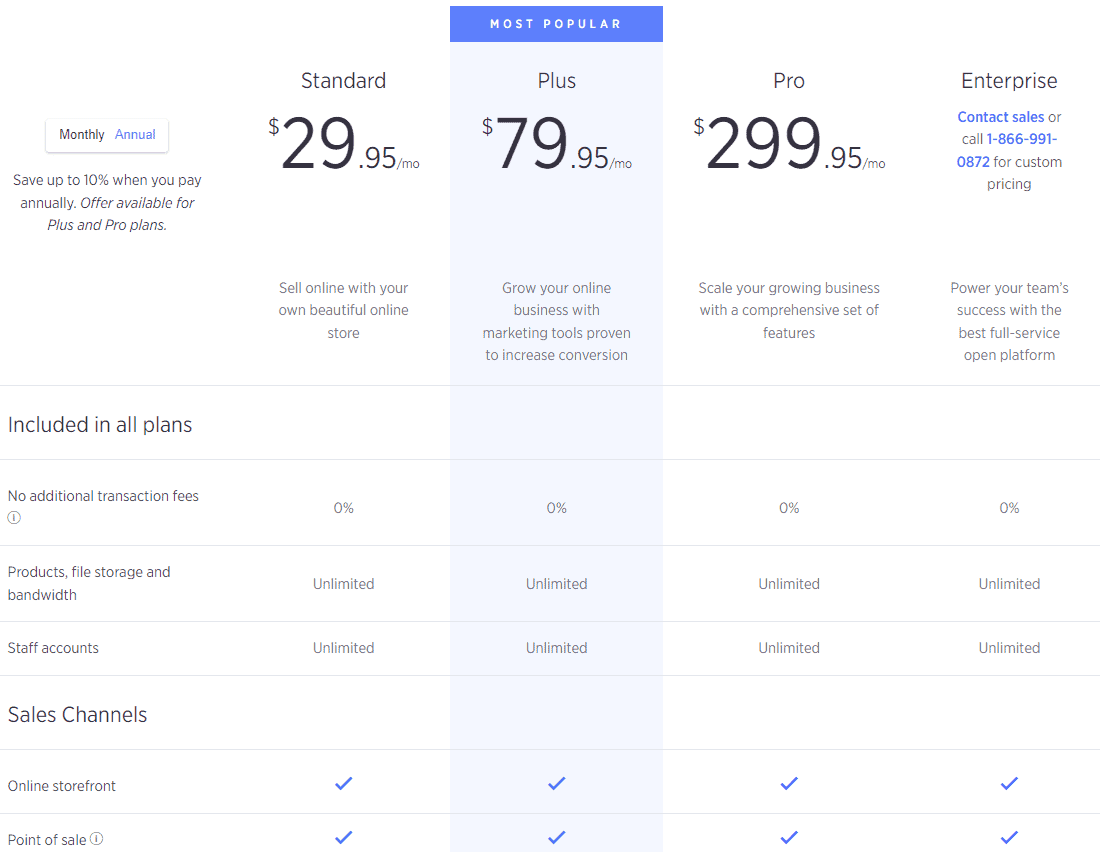Viewport: 1100px width, 852px height.
Task: Select Point of sale checkmark under Pro
Action: pyautogui.click(x=789, y=838)
